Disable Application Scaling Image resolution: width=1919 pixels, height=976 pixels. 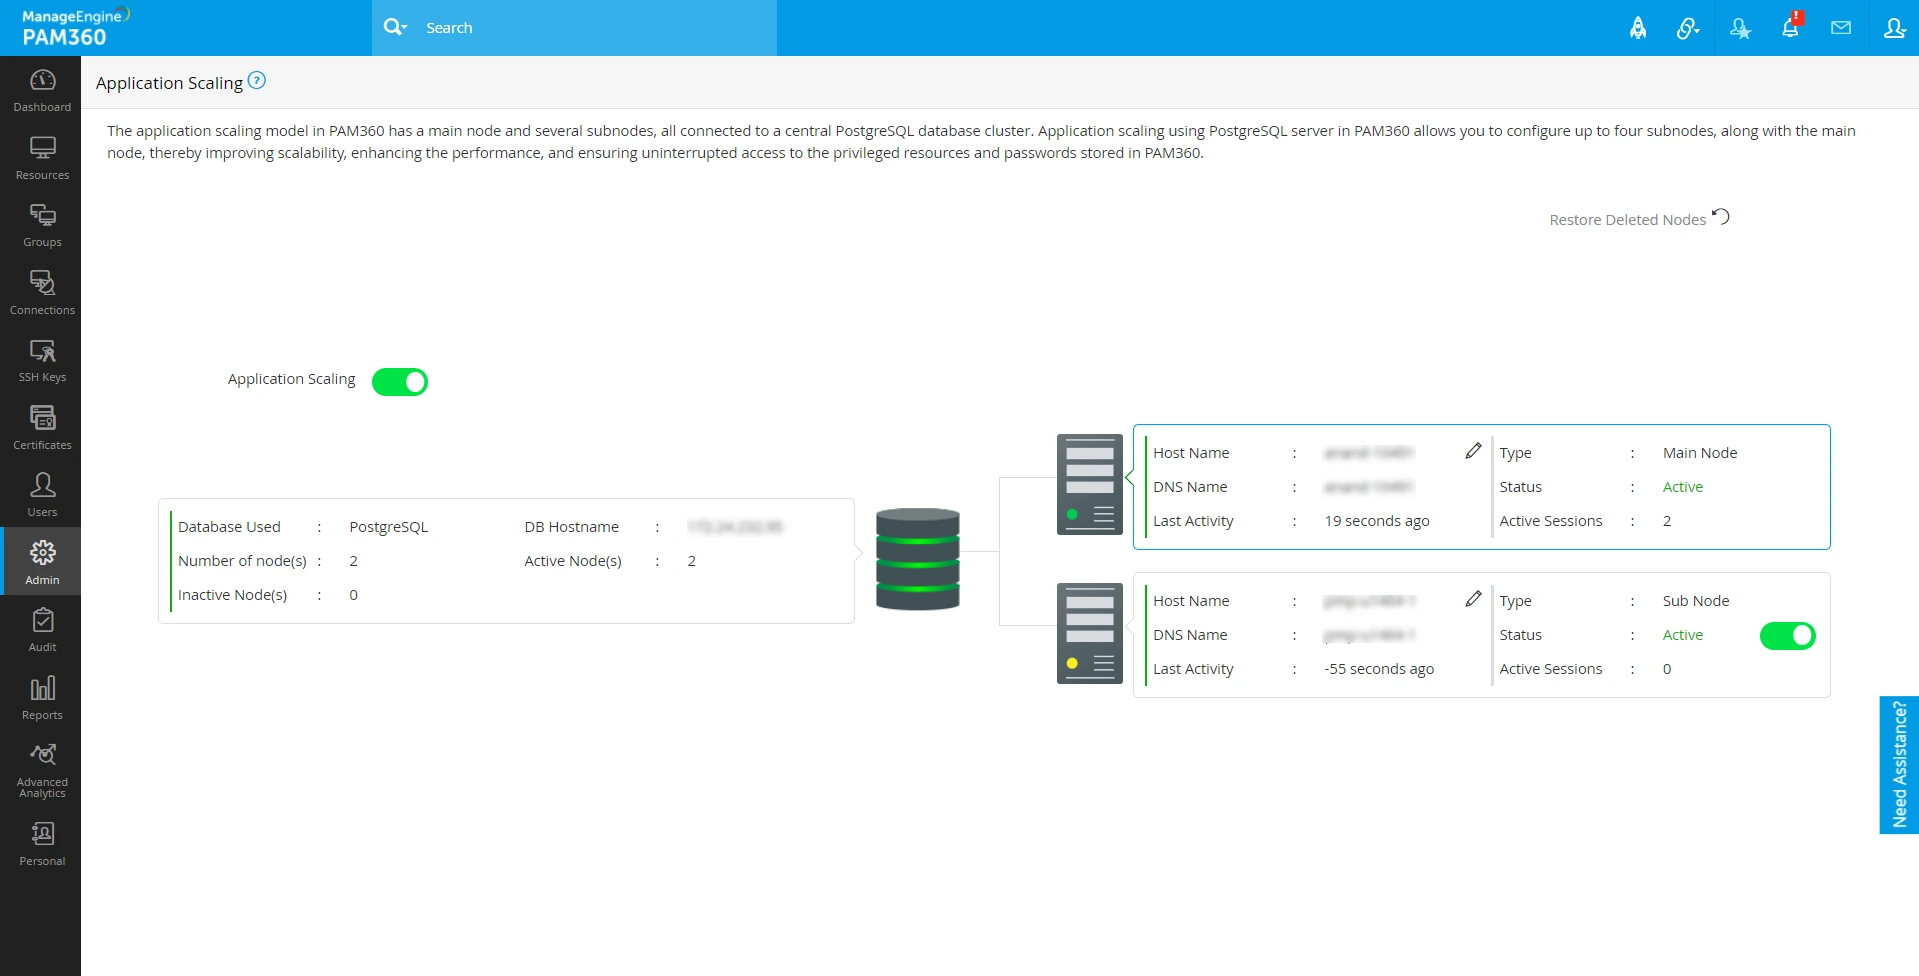tap(400, 381)
